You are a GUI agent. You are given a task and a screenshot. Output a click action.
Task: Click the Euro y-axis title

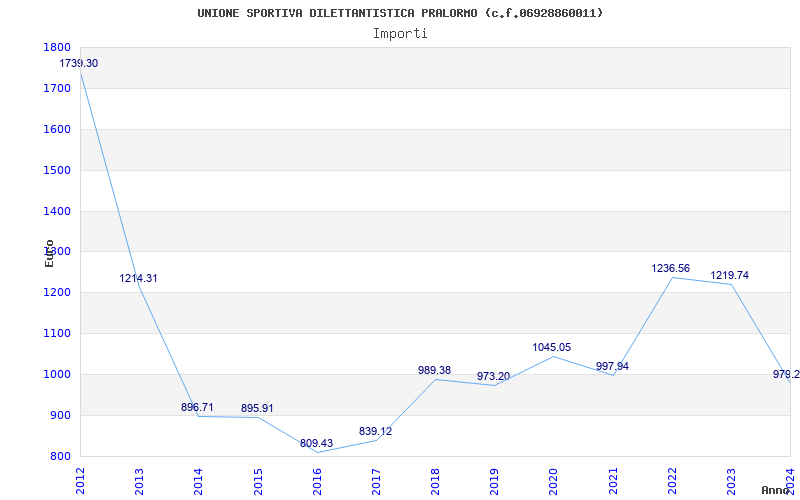pos(49,253)
